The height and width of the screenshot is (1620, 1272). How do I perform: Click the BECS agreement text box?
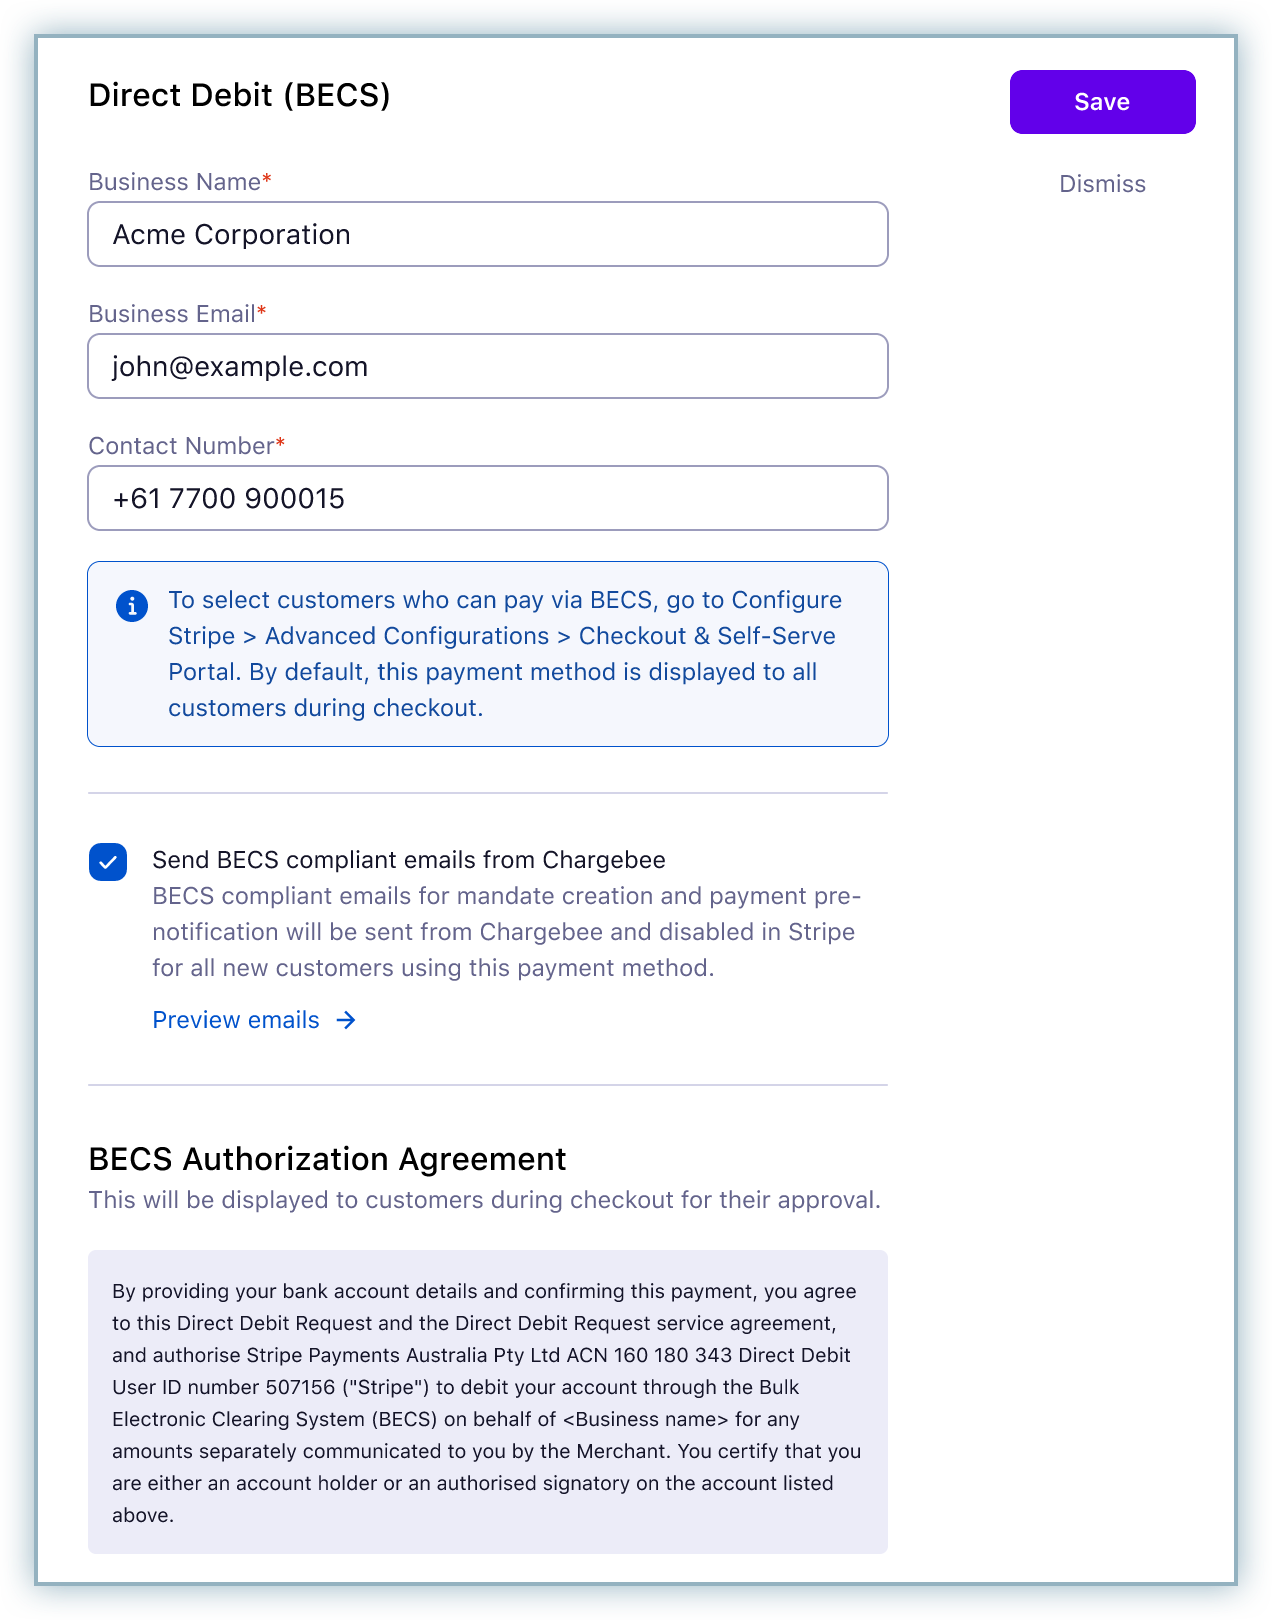(x=488, y=1402)
